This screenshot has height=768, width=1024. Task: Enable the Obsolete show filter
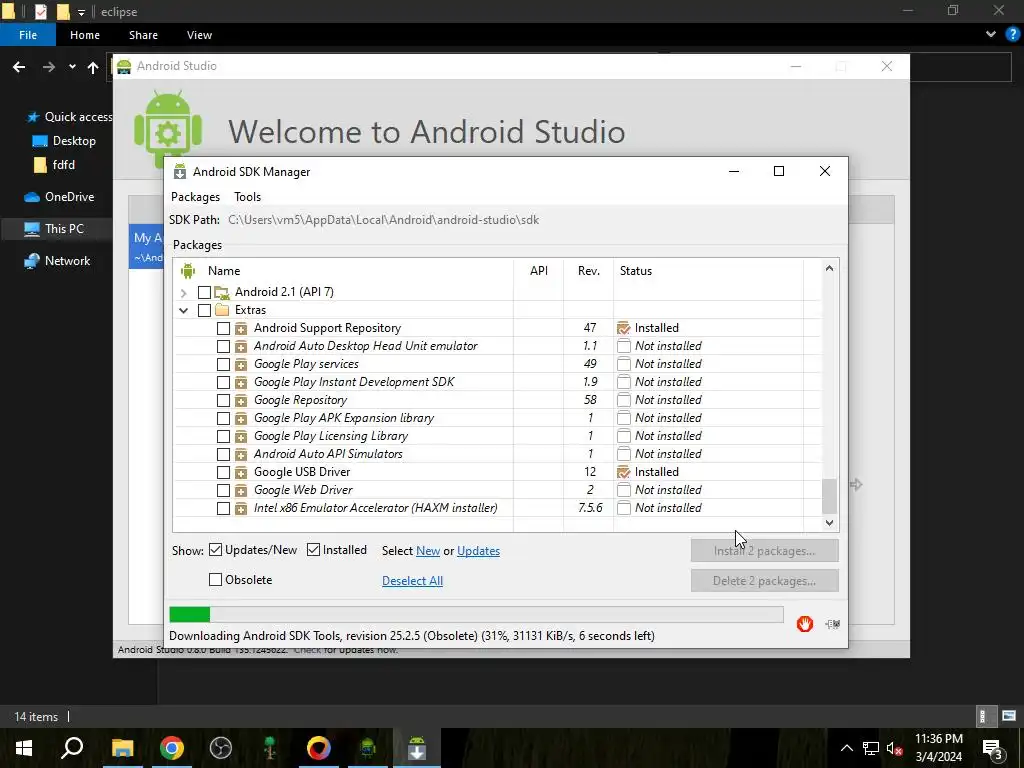pyautogui.click(x=216, y=579)
